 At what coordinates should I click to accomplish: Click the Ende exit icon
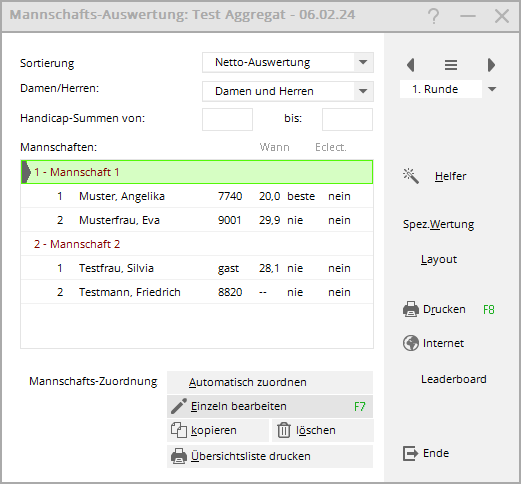point(410,453)
